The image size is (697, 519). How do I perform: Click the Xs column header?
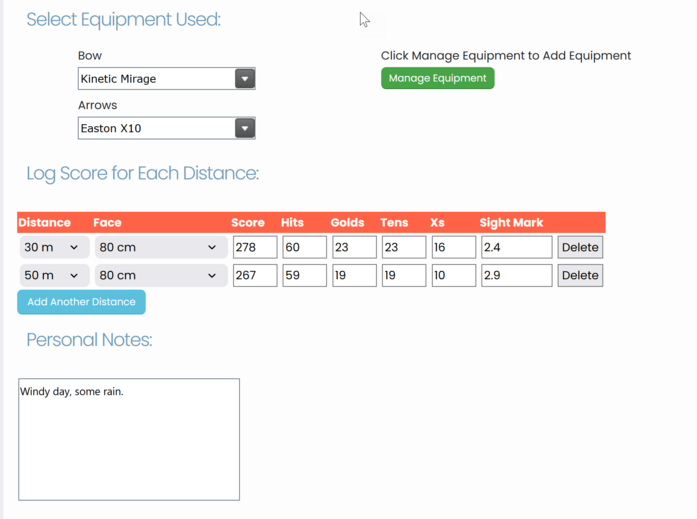437,222
